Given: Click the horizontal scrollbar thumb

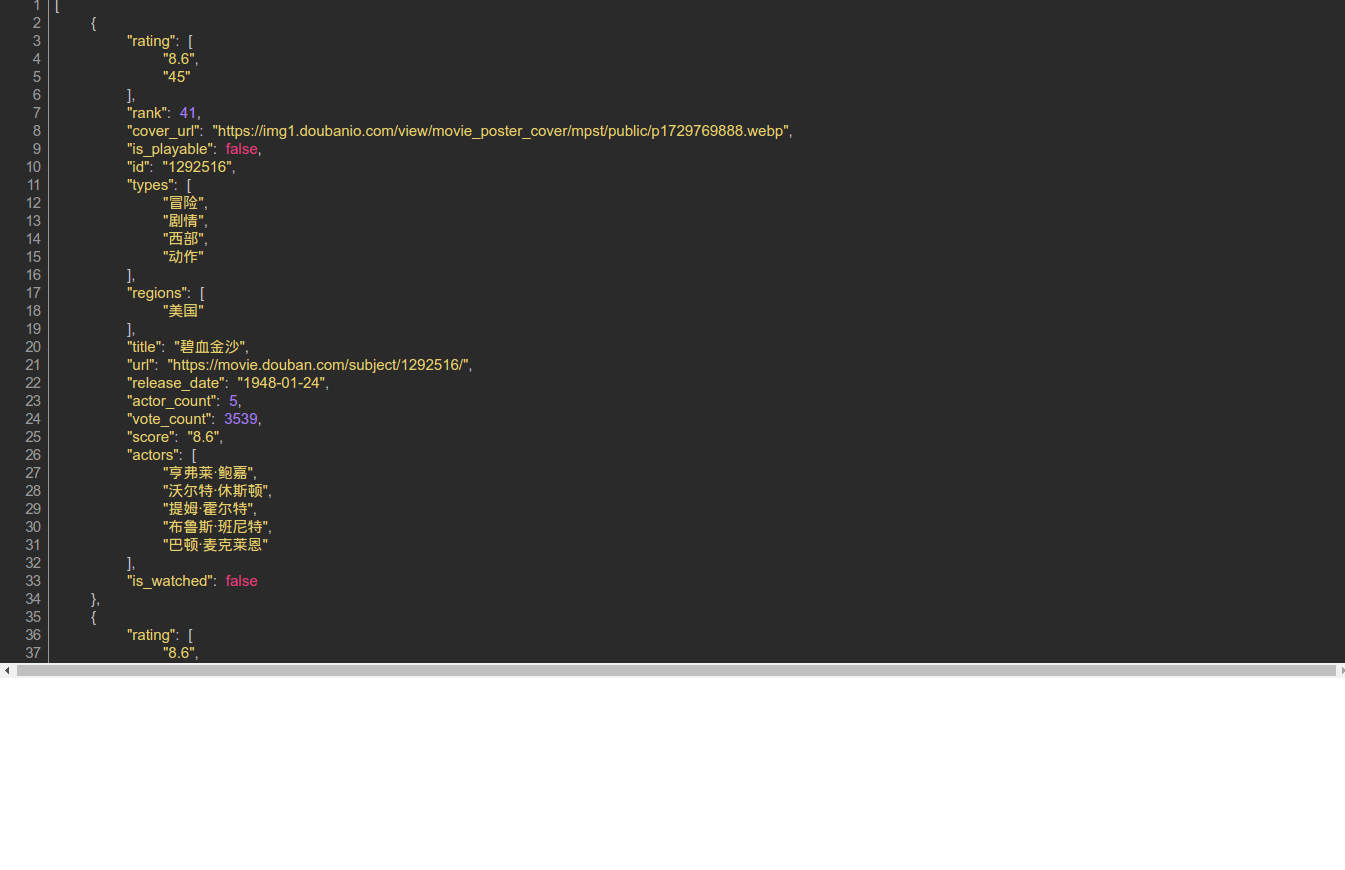Looking at the screenshot, I should tap(676, 670).
